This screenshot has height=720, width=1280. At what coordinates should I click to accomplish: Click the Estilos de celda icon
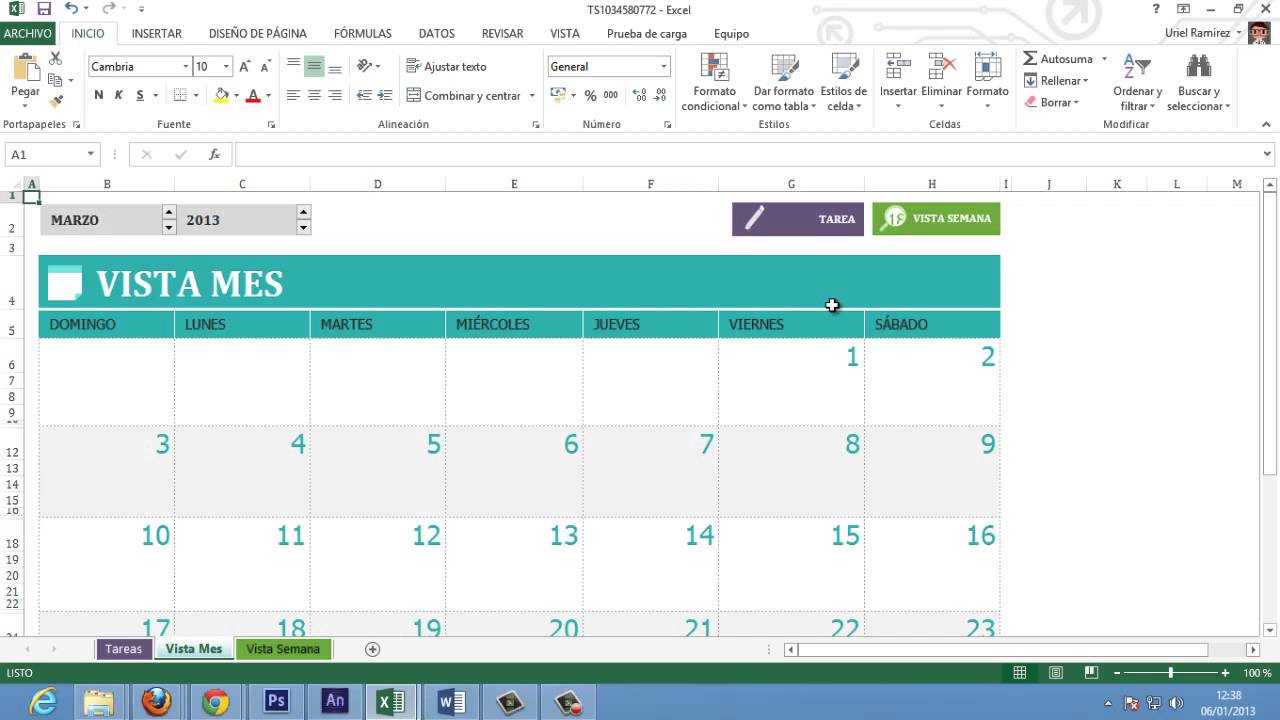[843, 68]
